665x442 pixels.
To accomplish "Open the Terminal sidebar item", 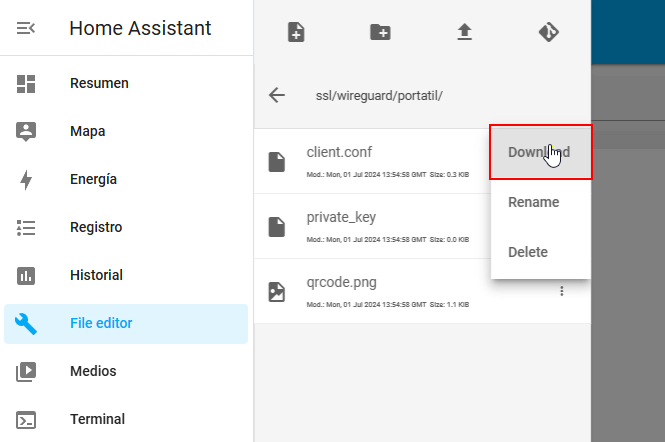I will pos(97,419).
